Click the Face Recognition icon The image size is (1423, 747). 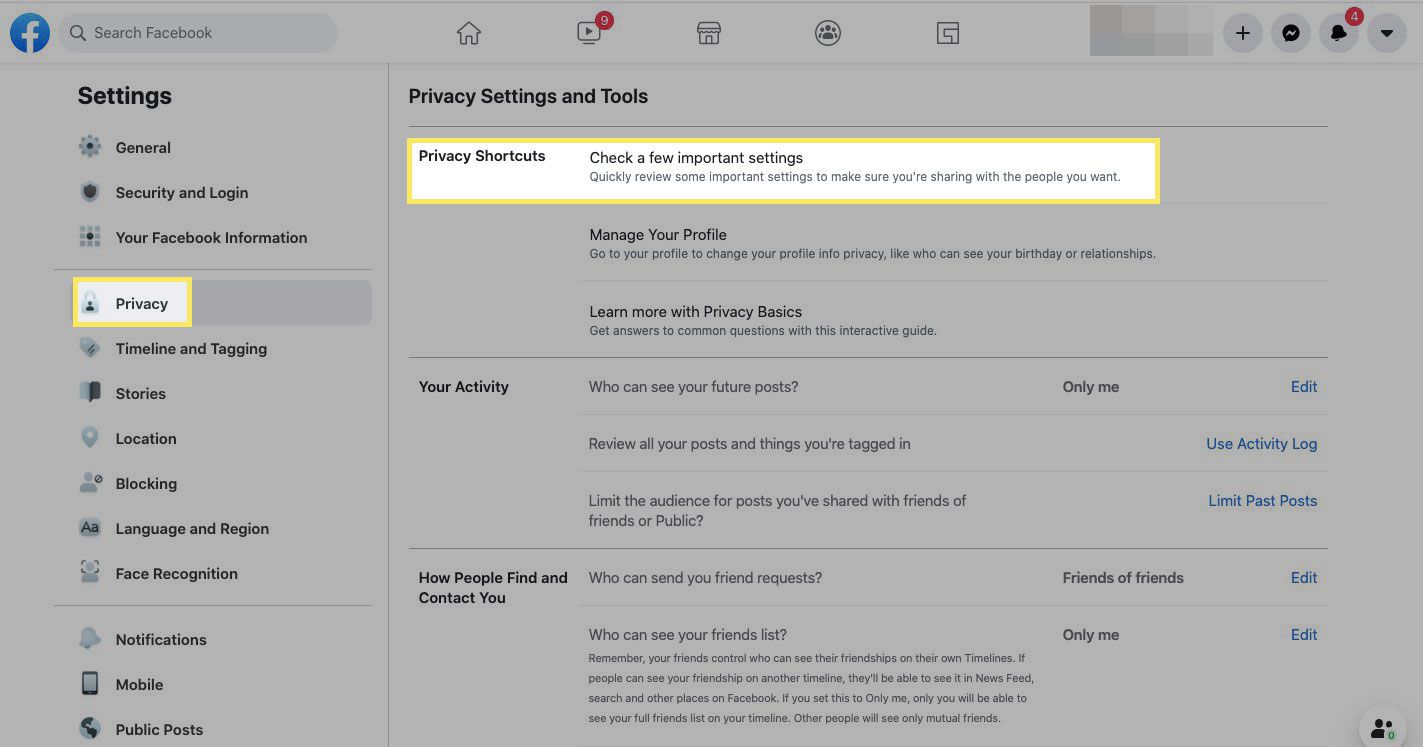90,573
